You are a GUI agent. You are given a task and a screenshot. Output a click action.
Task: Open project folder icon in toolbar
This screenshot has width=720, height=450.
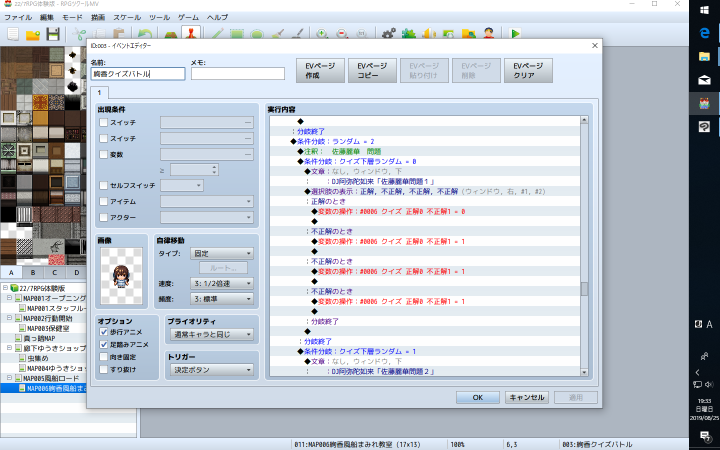click(x=33, y=34)
